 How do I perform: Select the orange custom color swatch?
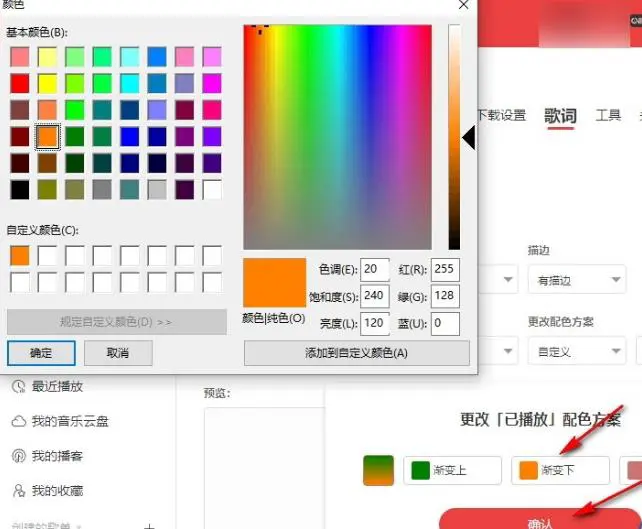20,255
